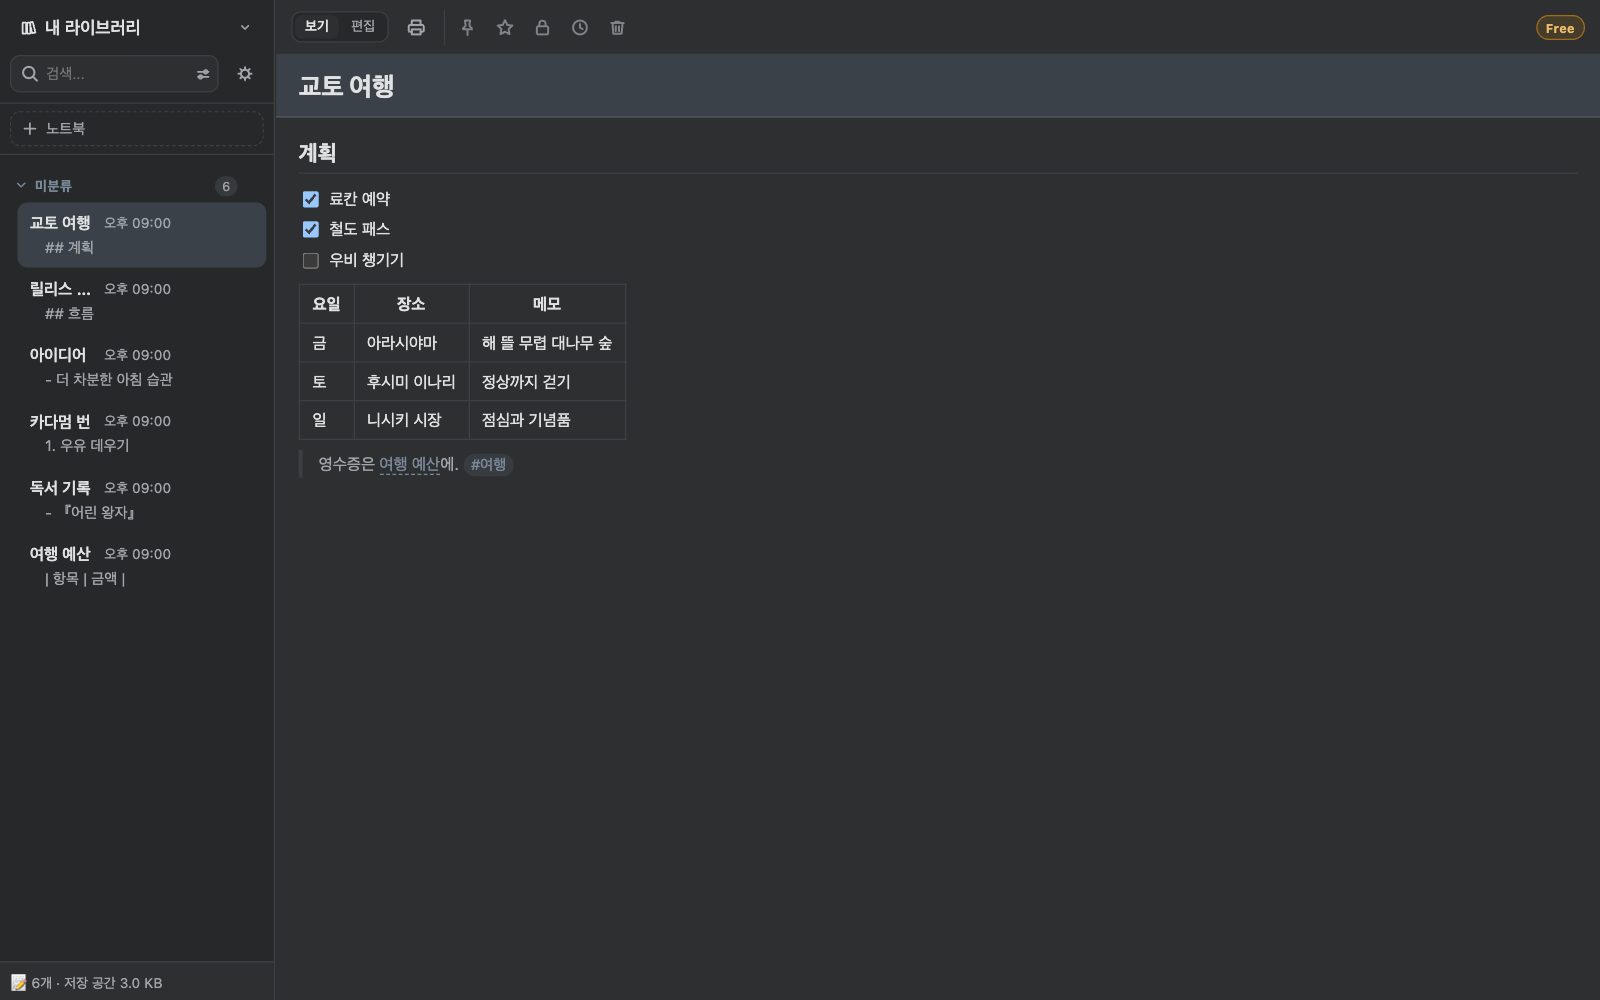Switch to 편집 edit tab
Screen dimensions: 1600x1000
tap(363, 27)
